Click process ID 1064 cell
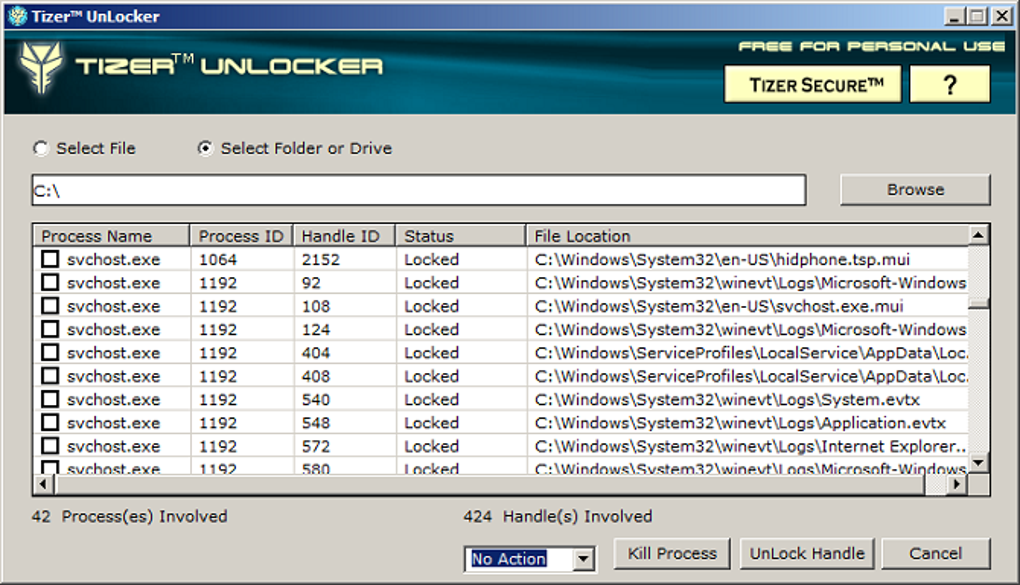This screenshot has height=585, width=1020. point(218,260)
